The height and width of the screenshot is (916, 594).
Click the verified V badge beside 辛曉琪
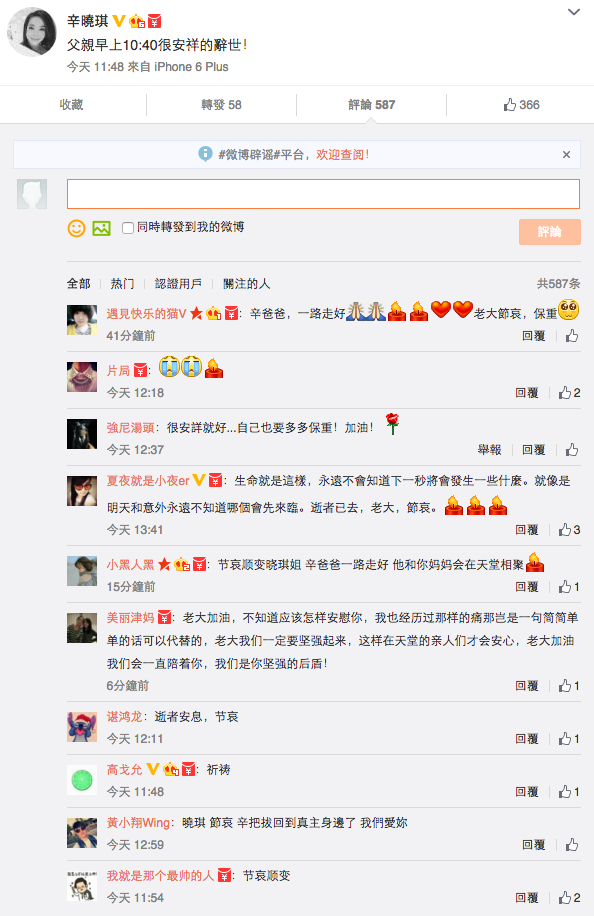point(119,21)
